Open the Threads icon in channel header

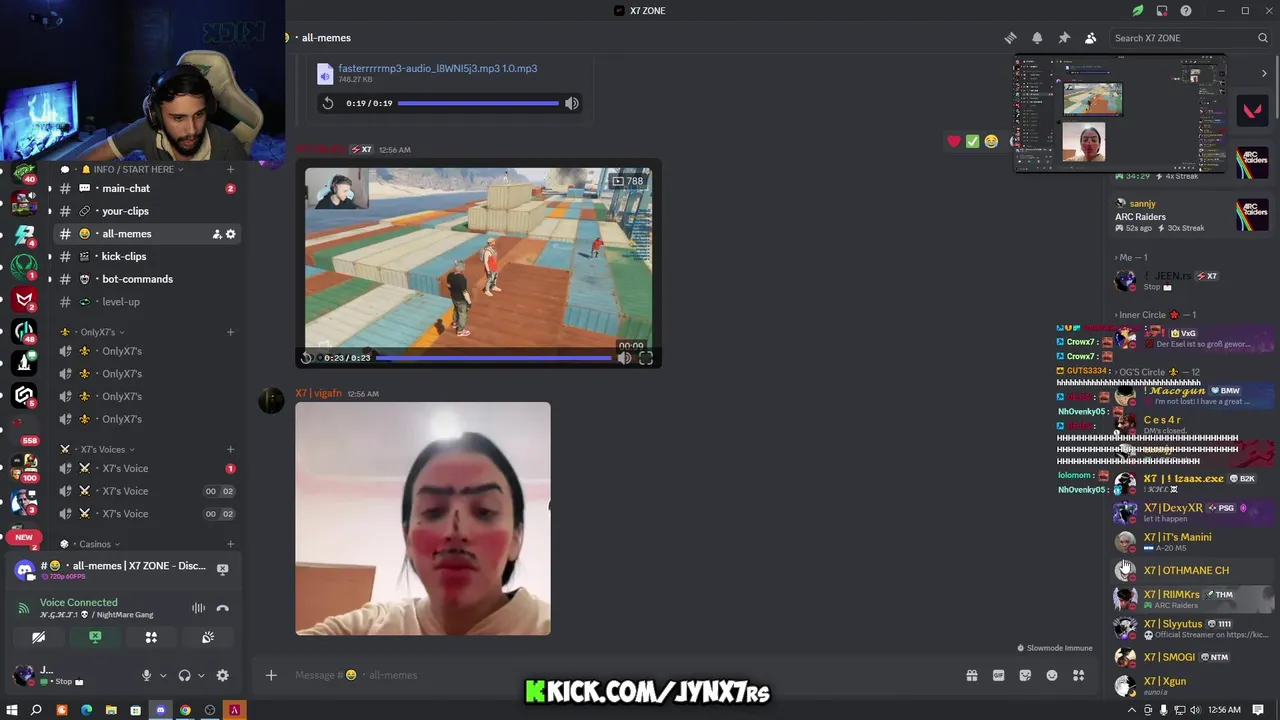[1010, 38]
